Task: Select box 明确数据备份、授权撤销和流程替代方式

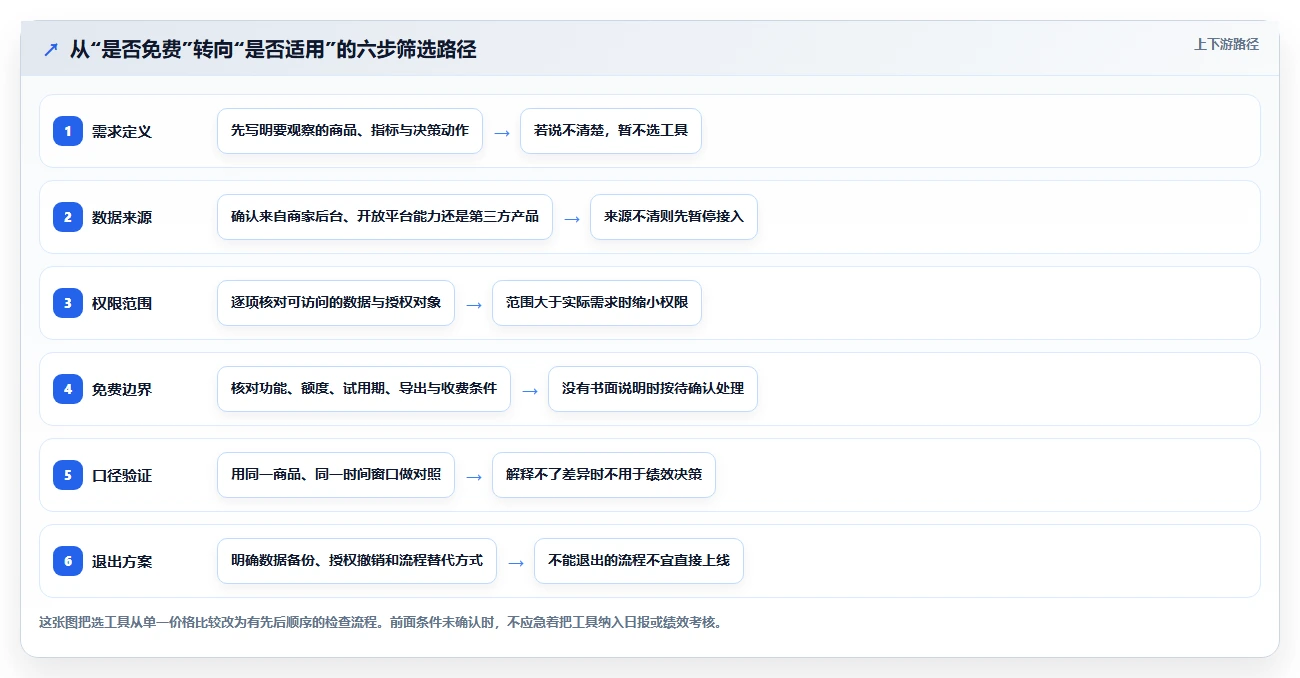Action: point(357,561)
